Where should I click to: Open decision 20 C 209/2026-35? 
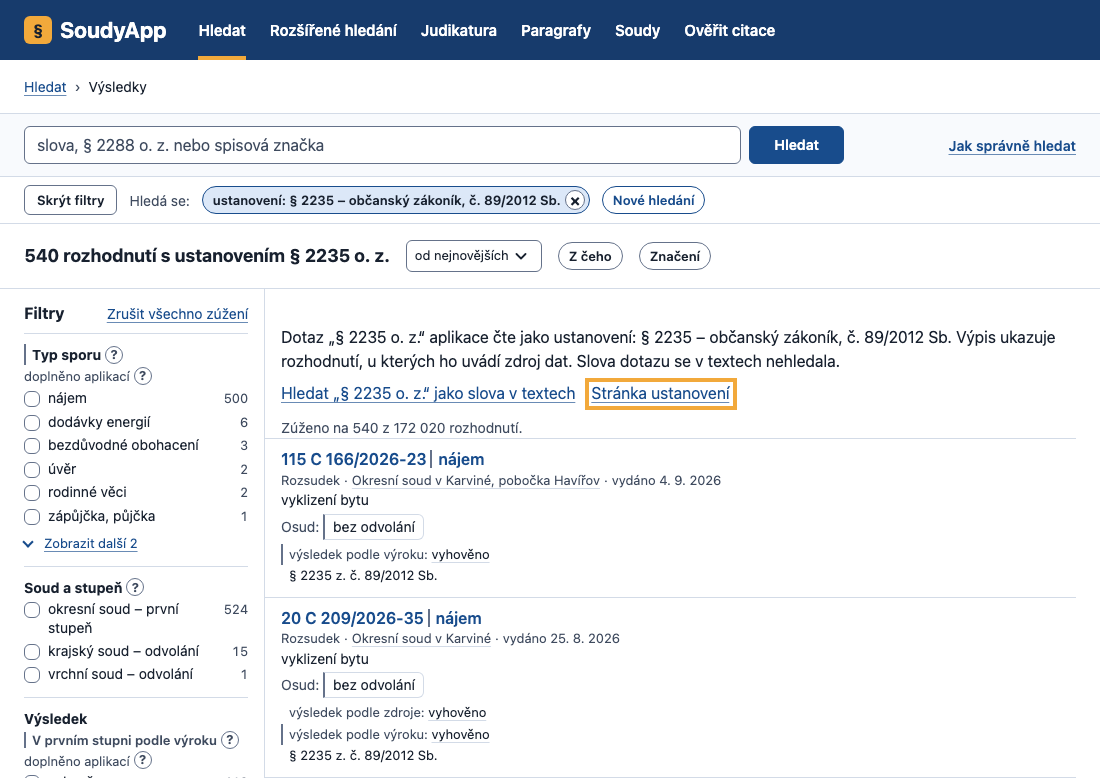pos(352,618)
